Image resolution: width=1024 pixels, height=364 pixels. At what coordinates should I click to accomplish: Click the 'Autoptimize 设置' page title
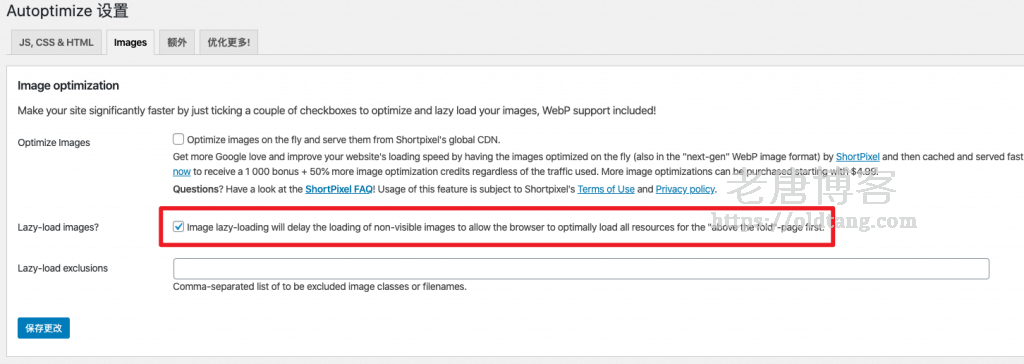(x=67, y=10)
